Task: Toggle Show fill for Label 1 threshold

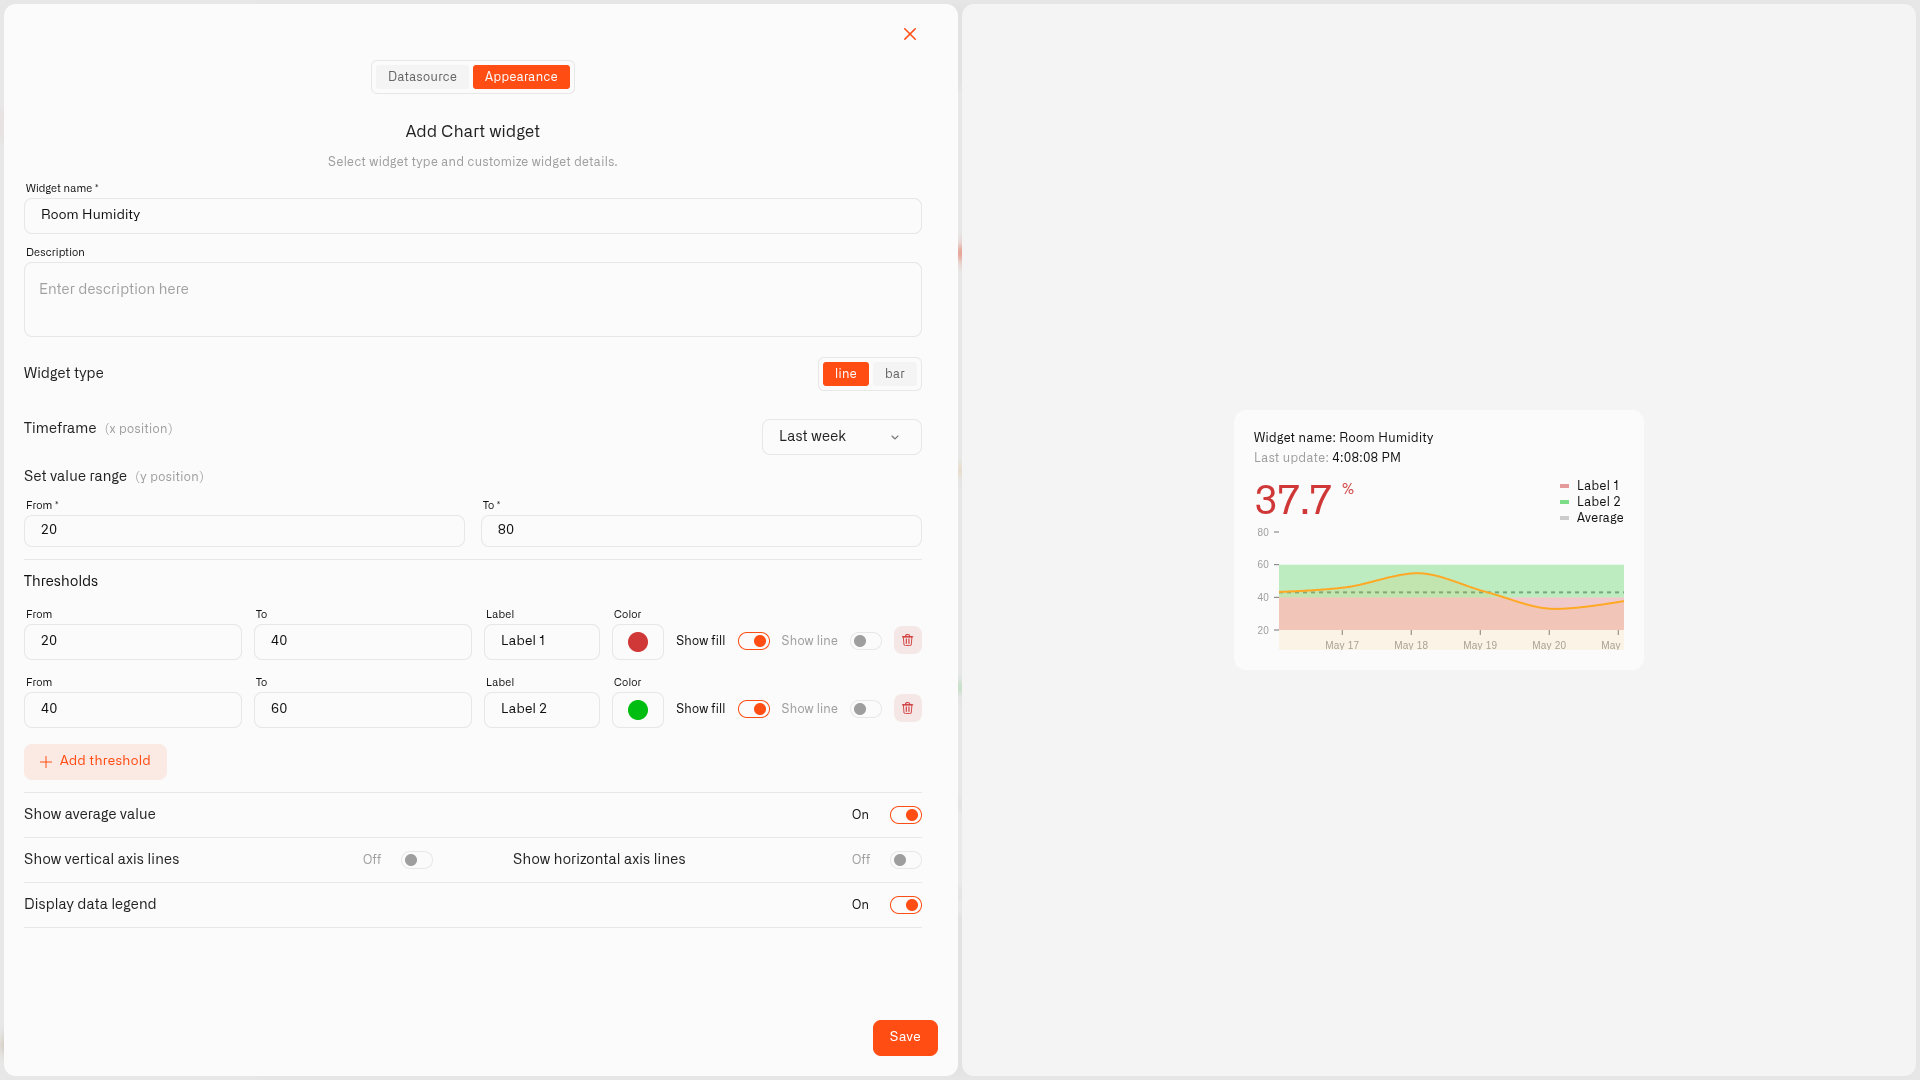Action: (x=754, y=641)
